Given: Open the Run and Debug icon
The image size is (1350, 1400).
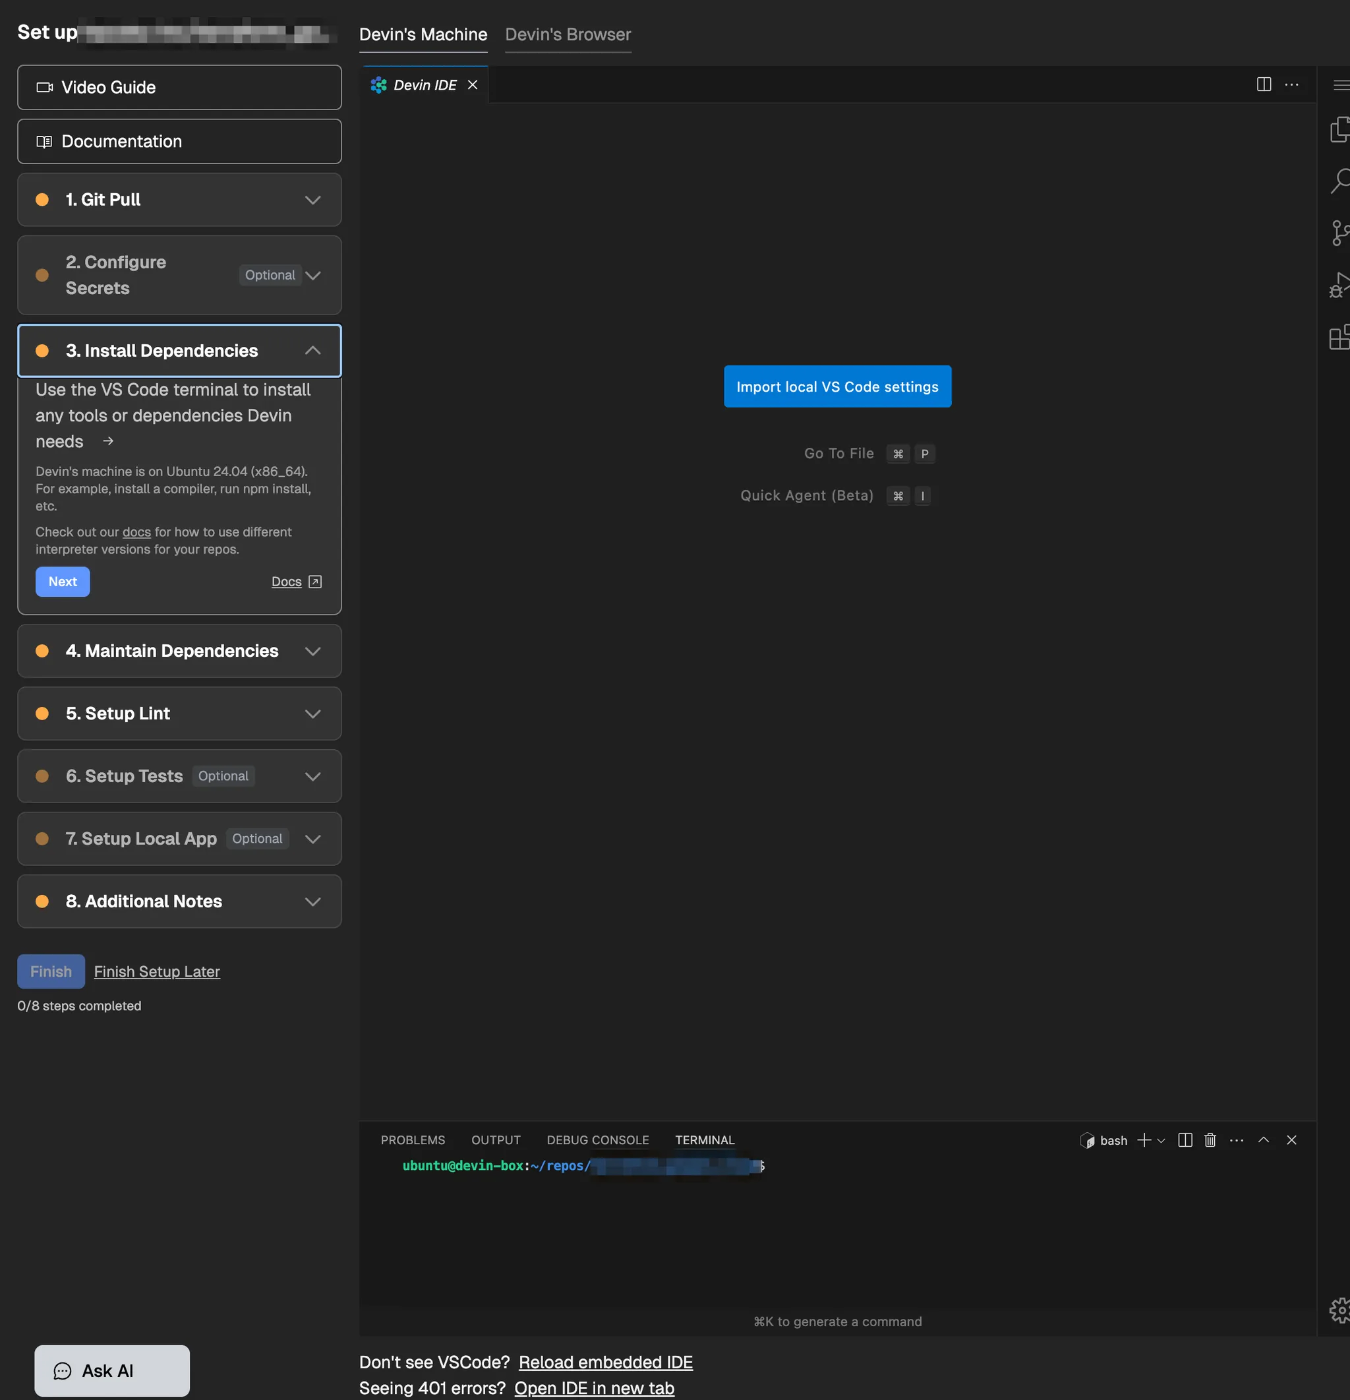Looking at the screenshot, I should tap(1340, 286).
